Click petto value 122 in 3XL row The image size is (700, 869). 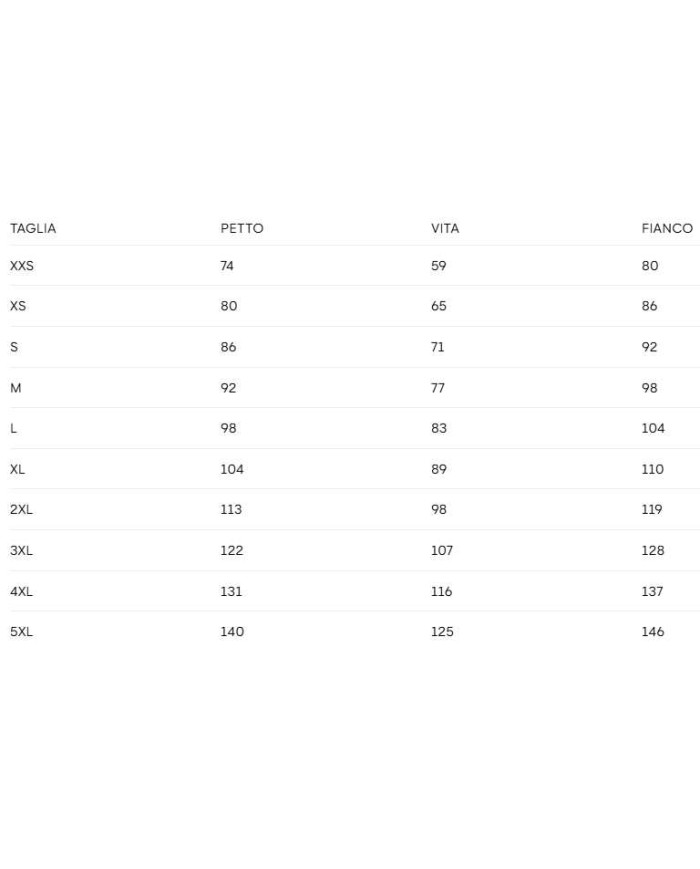pos(231,550)
